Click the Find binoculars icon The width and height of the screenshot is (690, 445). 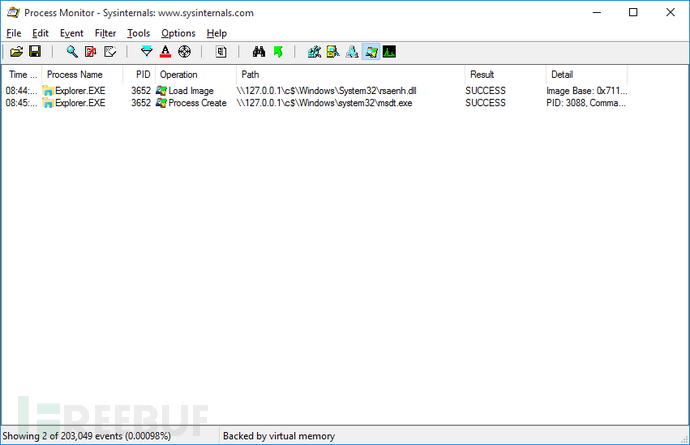coord(259,52)
